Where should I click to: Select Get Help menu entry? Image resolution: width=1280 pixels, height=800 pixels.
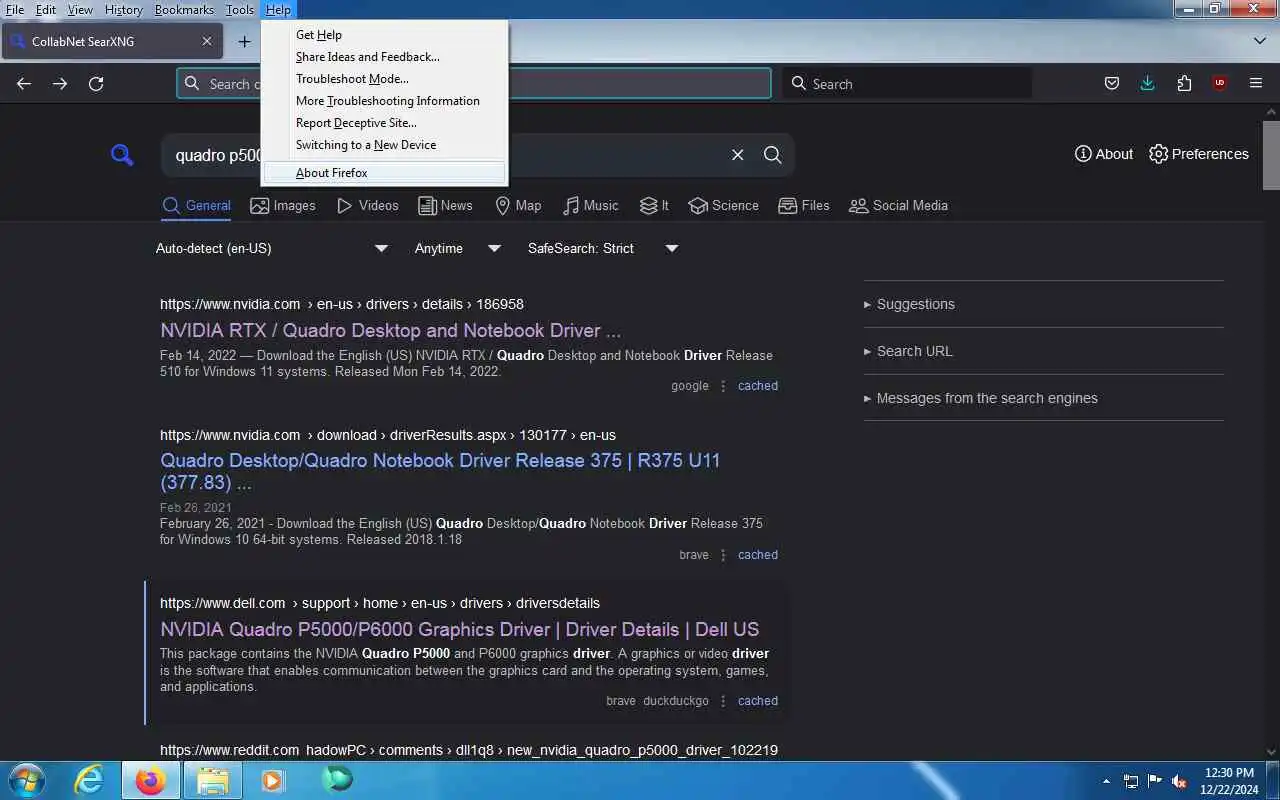tap(385, 35)
